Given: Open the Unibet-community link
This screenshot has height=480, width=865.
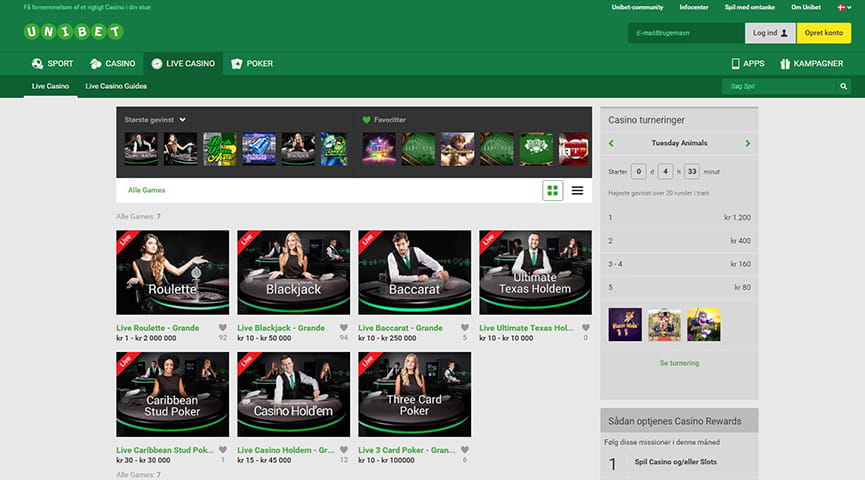Looking at the screenshot, I should click(637, 7).
